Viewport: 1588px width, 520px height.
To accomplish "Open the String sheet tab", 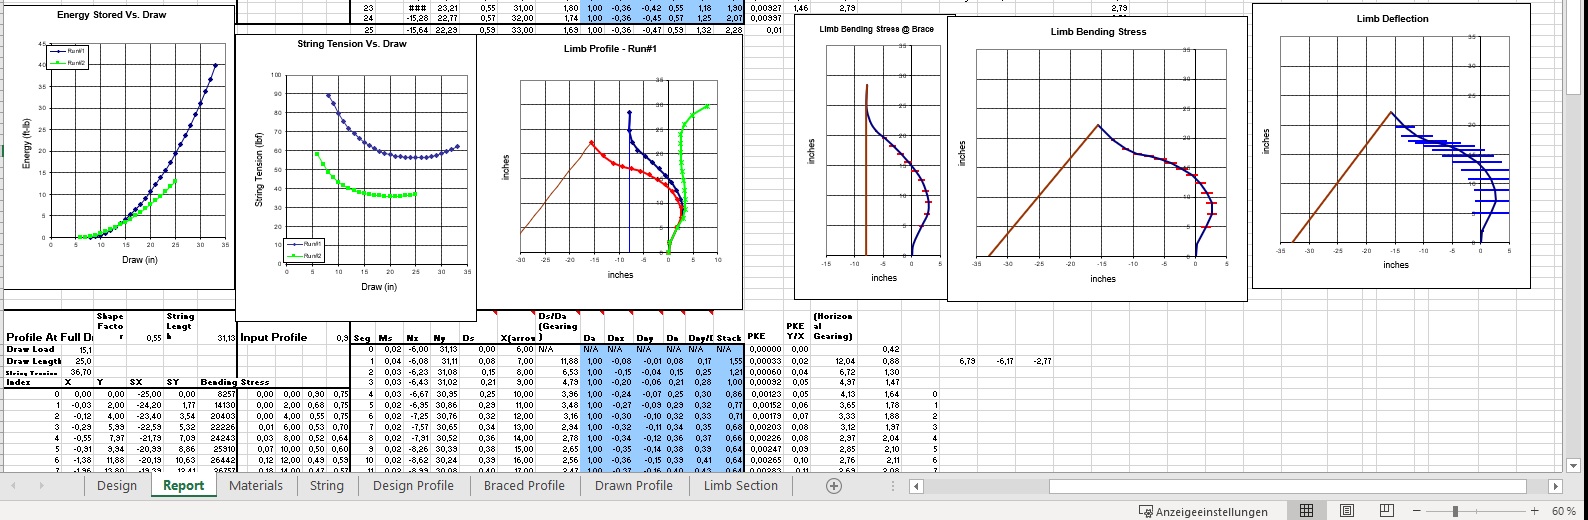I will (327, 486).
